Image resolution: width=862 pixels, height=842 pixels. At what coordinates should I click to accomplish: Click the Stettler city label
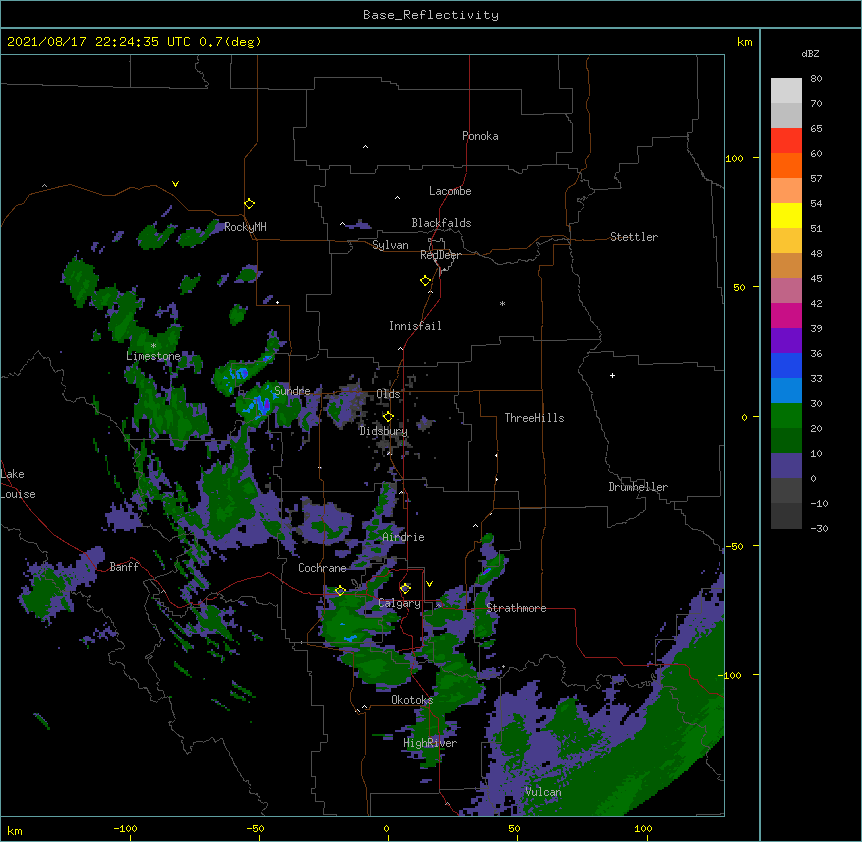click(x=633, y=237)
